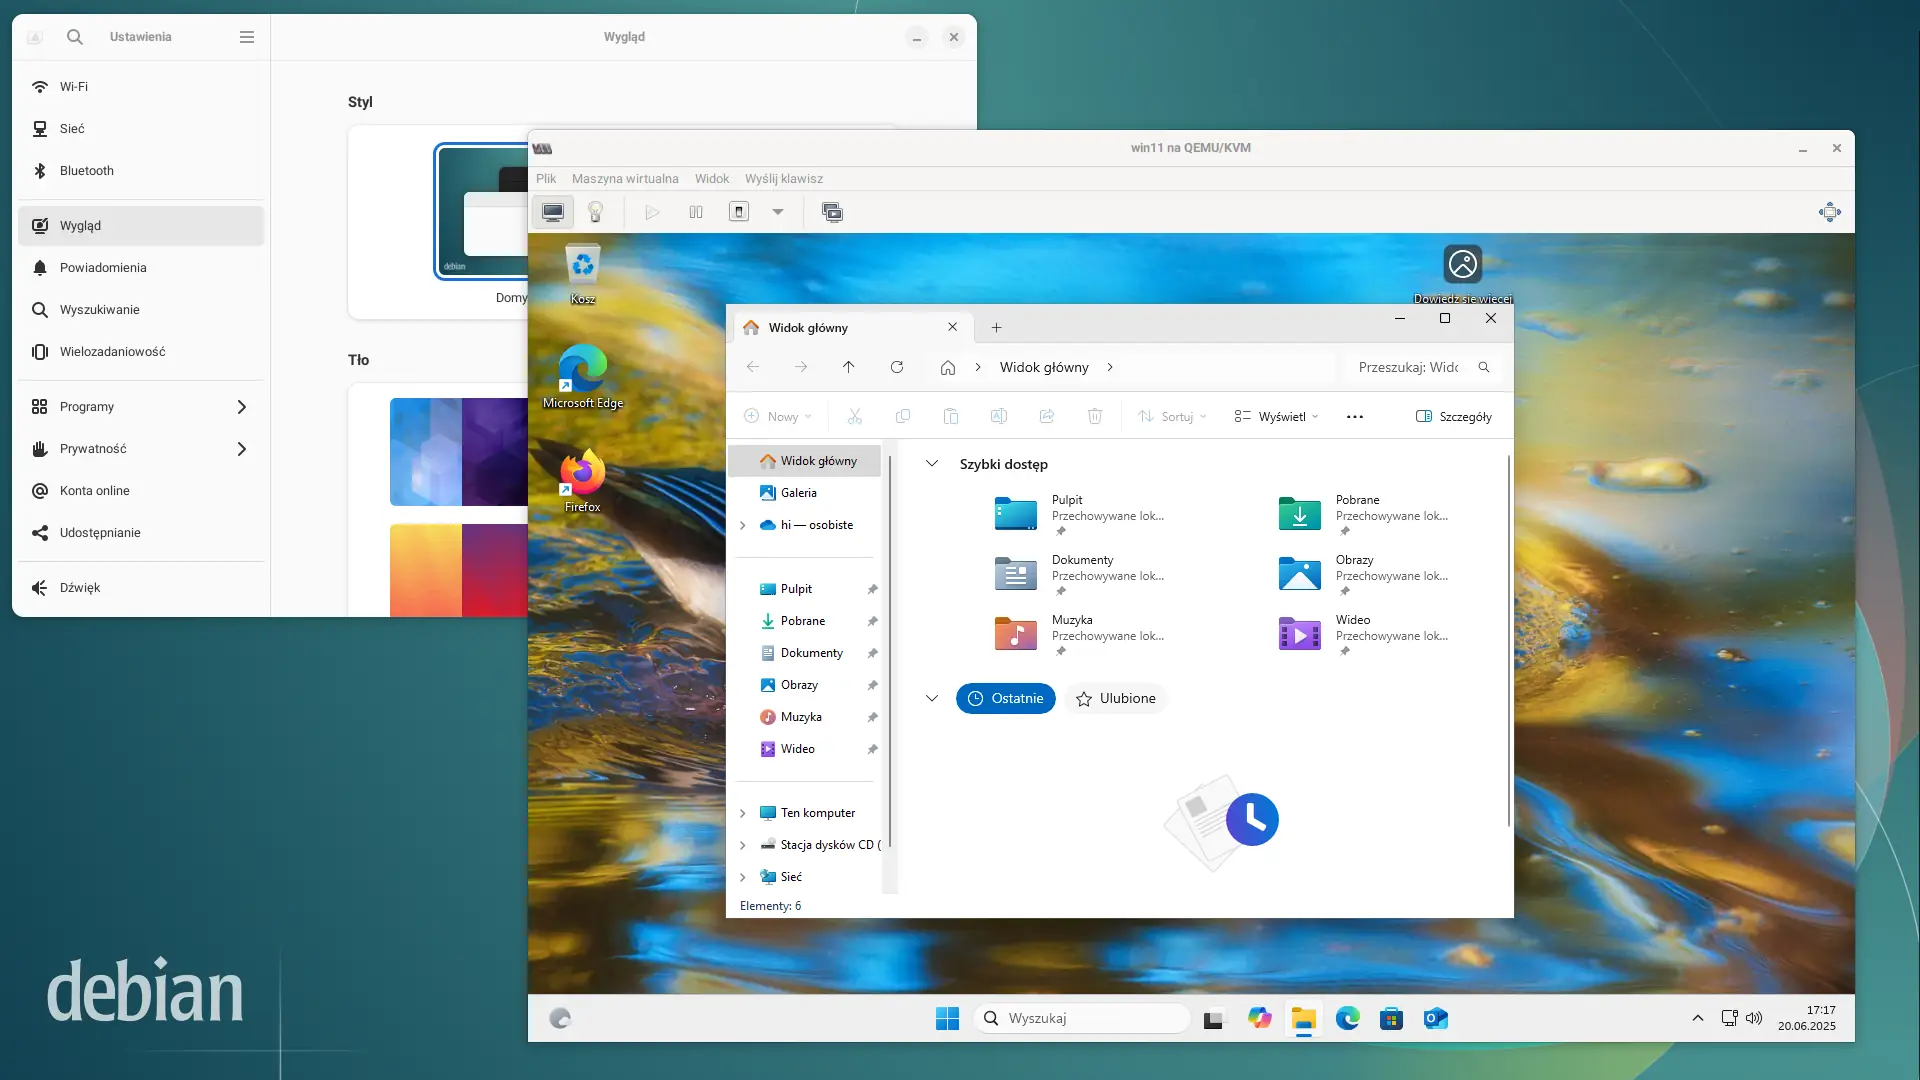Collapse the Szybki dostęp section
1920x1080 pixels.
(x=932, y=464)
